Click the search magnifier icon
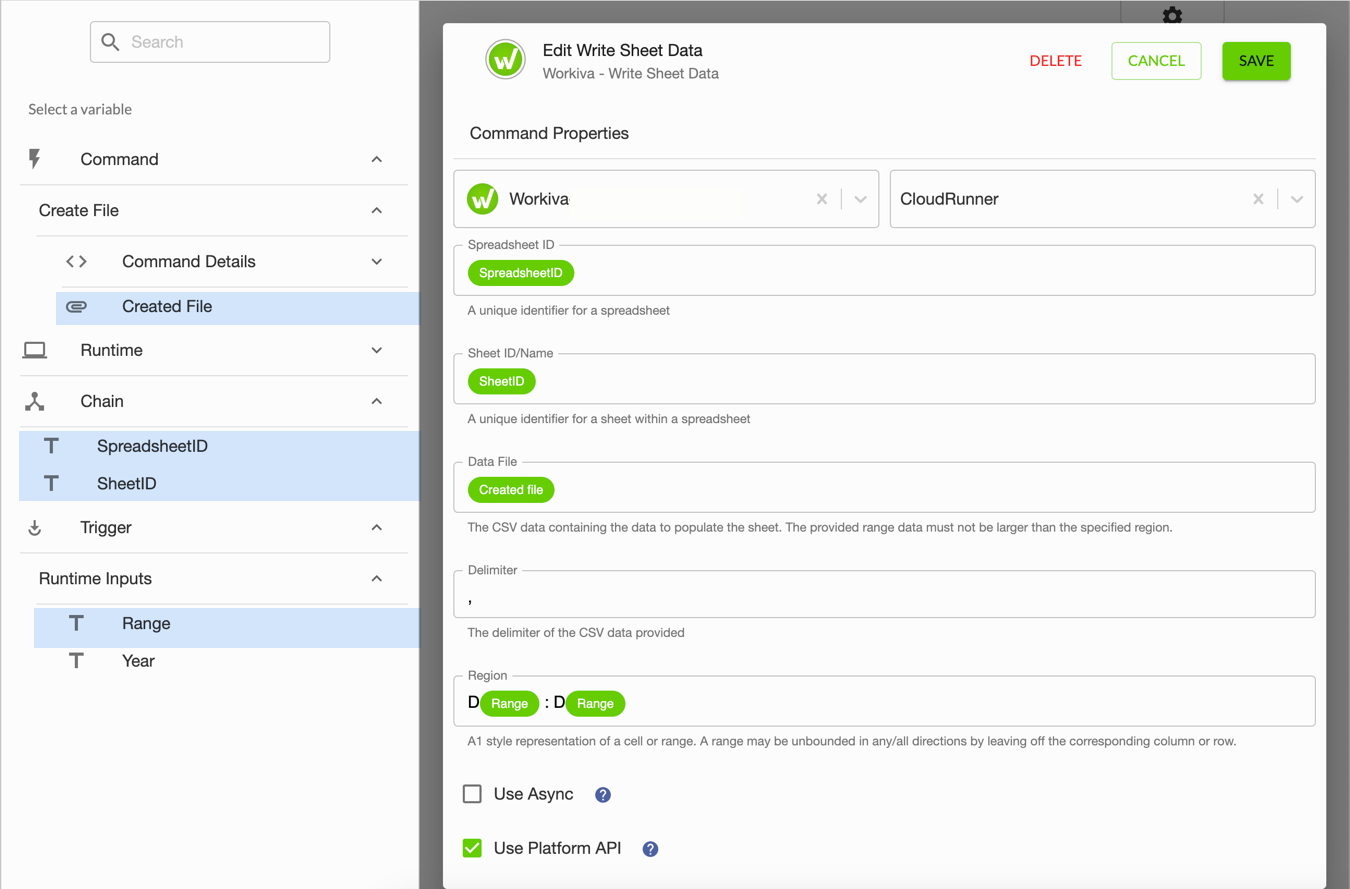1350x889 pixels. (111, 42)
